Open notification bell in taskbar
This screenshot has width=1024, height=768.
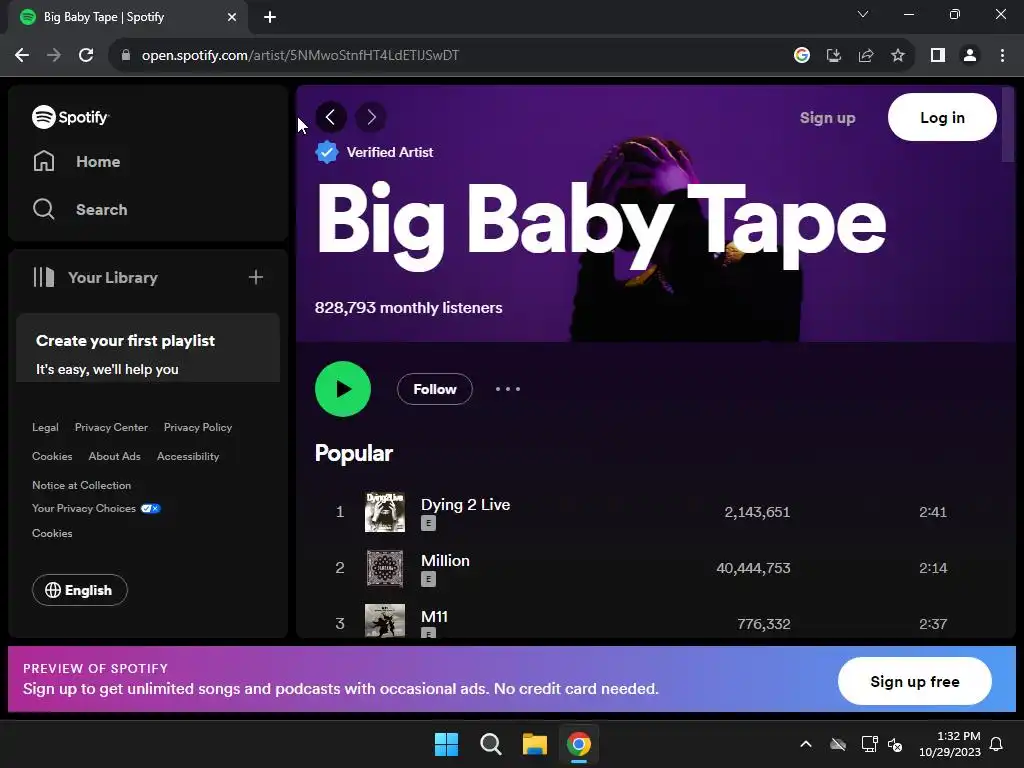tap(997, 744)
